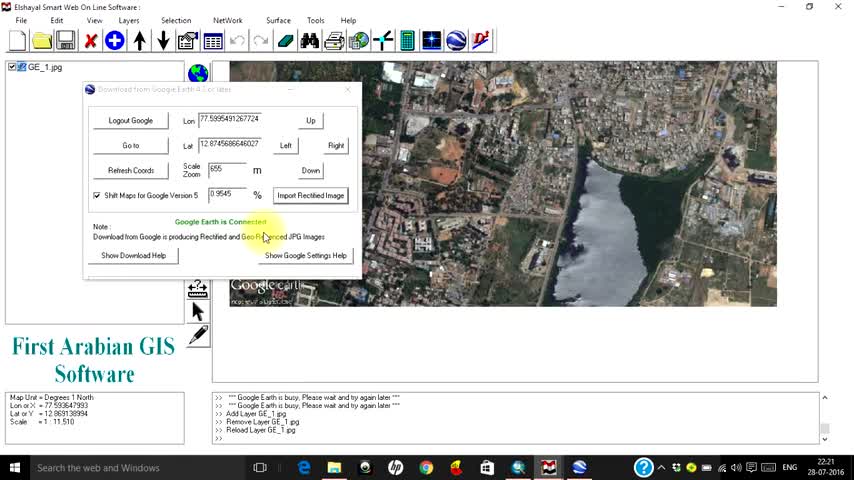The height and width of the screenshot is (480, 854).
Task: Close the Google Earth download dialog
Action: click(347, 89)
